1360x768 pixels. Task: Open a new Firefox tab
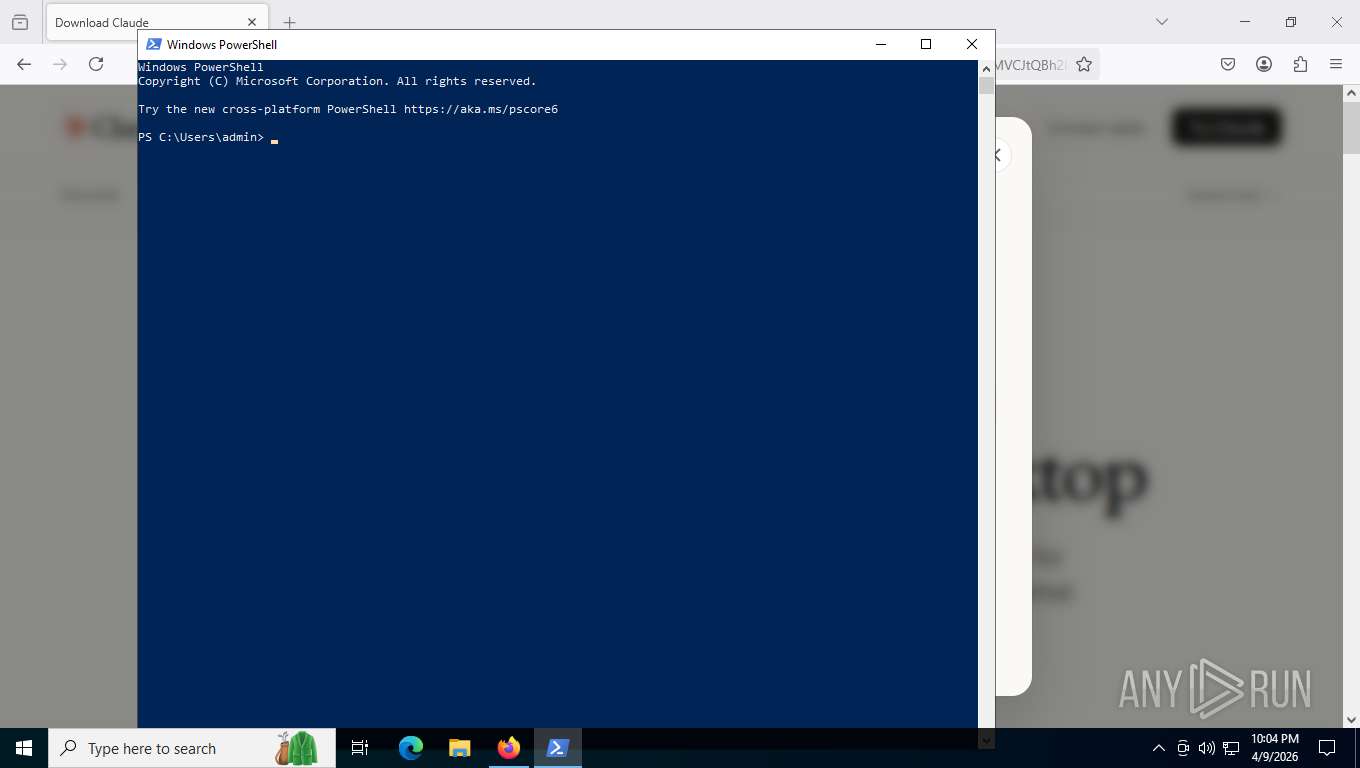(289, 22)
